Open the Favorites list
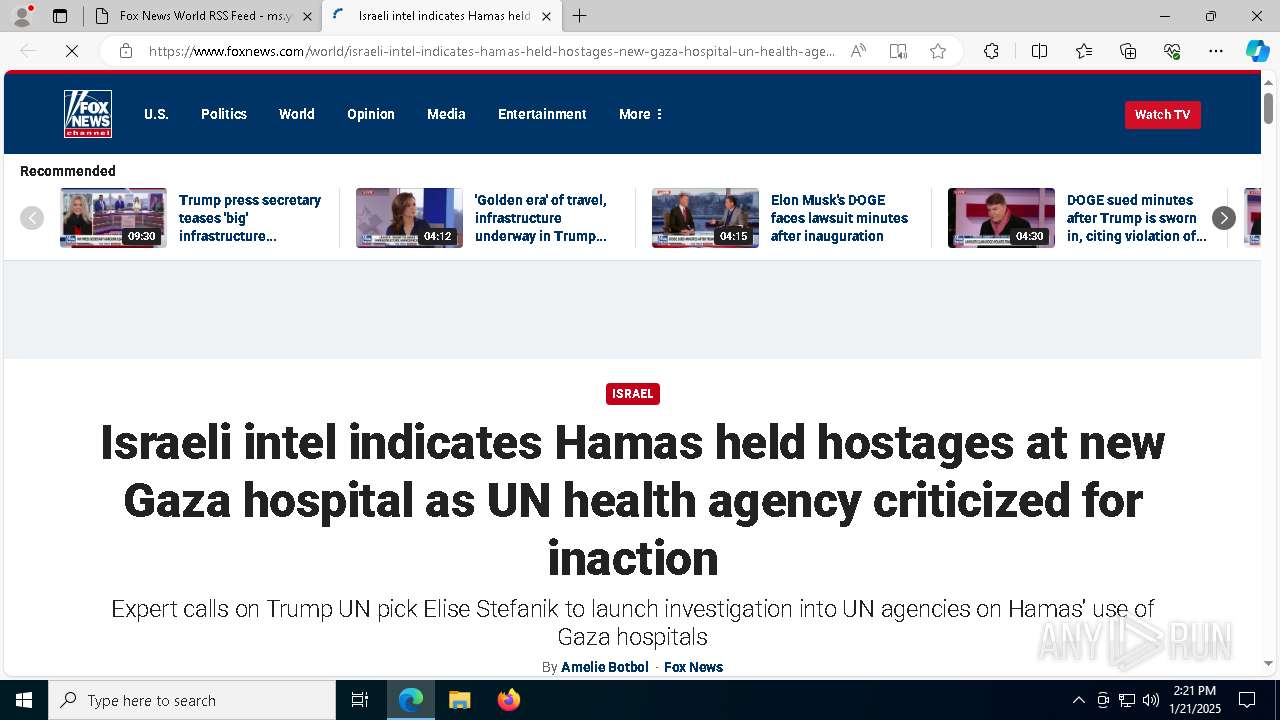Image resolution: width=1280 pixels, height=720 pixels. (x=1084, y=51)
